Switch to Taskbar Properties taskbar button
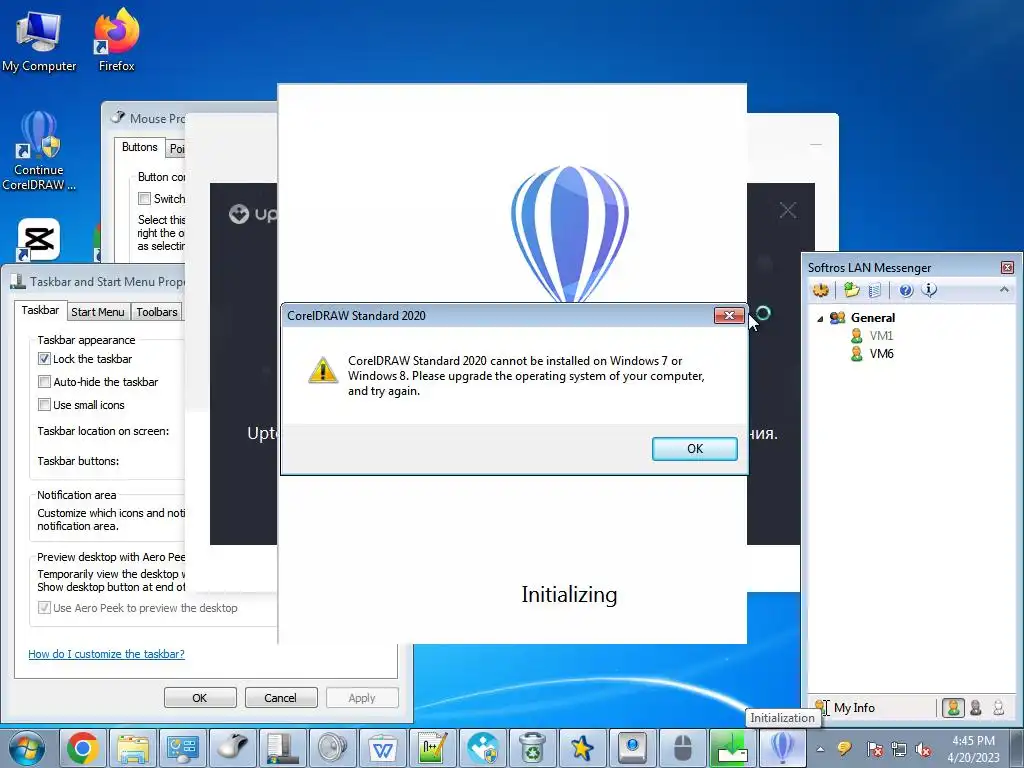The width and height of the screenshot is (1024, 768). click(x=282, y=748)
